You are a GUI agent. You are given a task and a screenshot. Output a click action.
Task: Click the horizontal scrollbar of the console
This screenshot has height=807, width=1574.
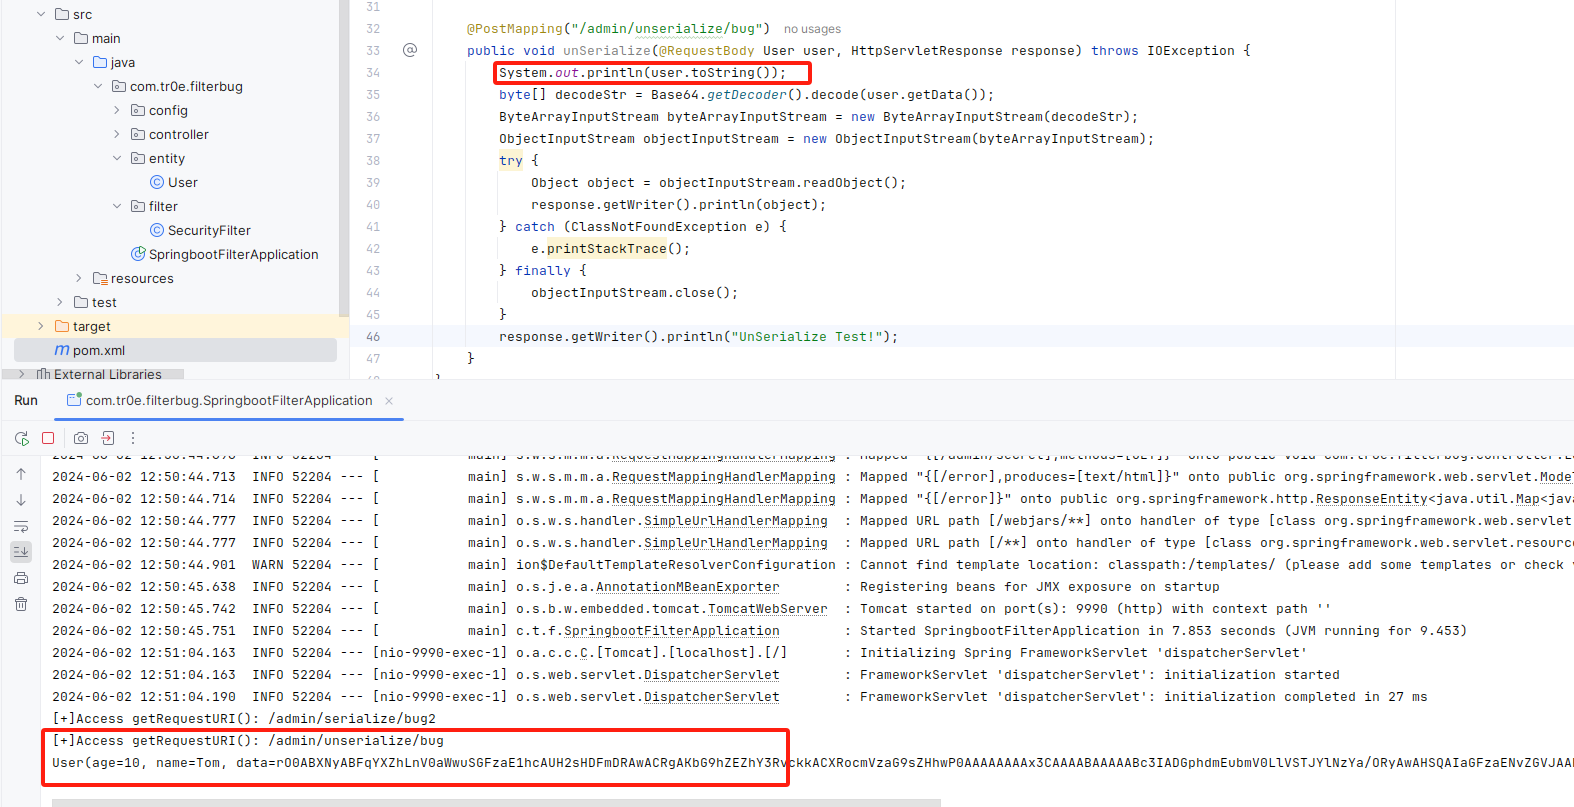click(496, 802)
